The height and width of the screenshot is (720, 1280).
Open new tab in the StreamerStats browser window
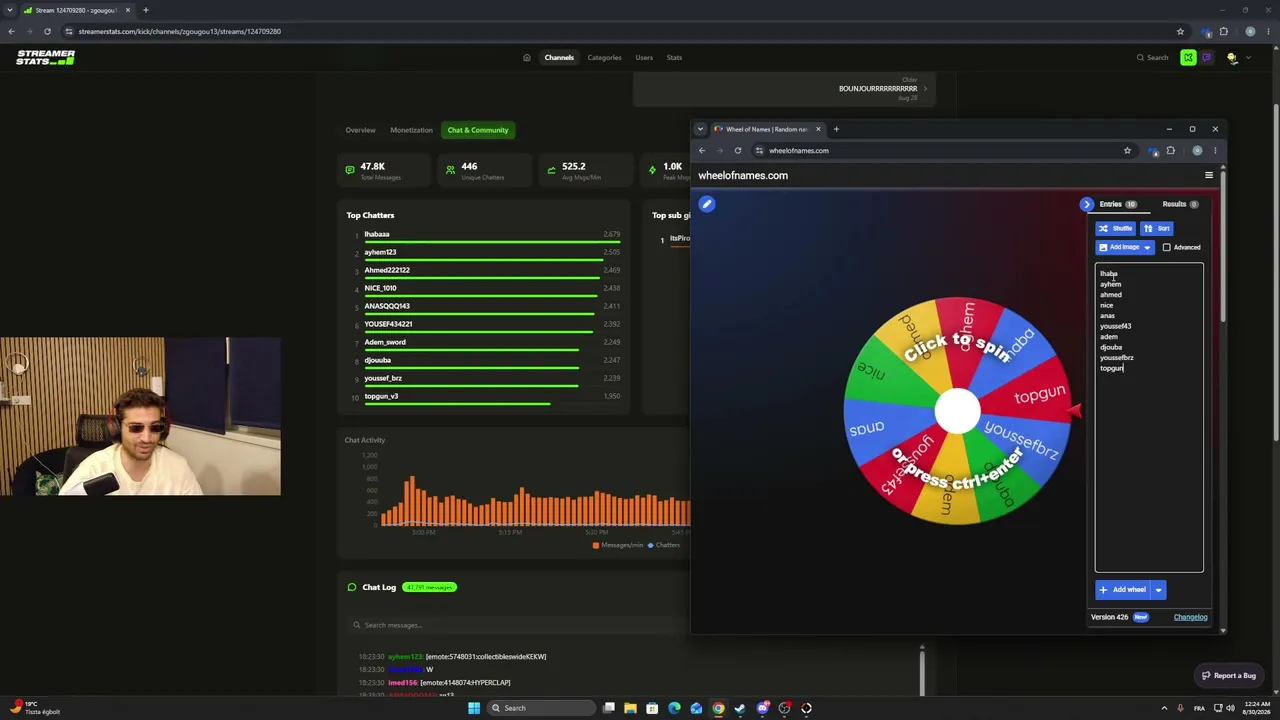(145, 10)
